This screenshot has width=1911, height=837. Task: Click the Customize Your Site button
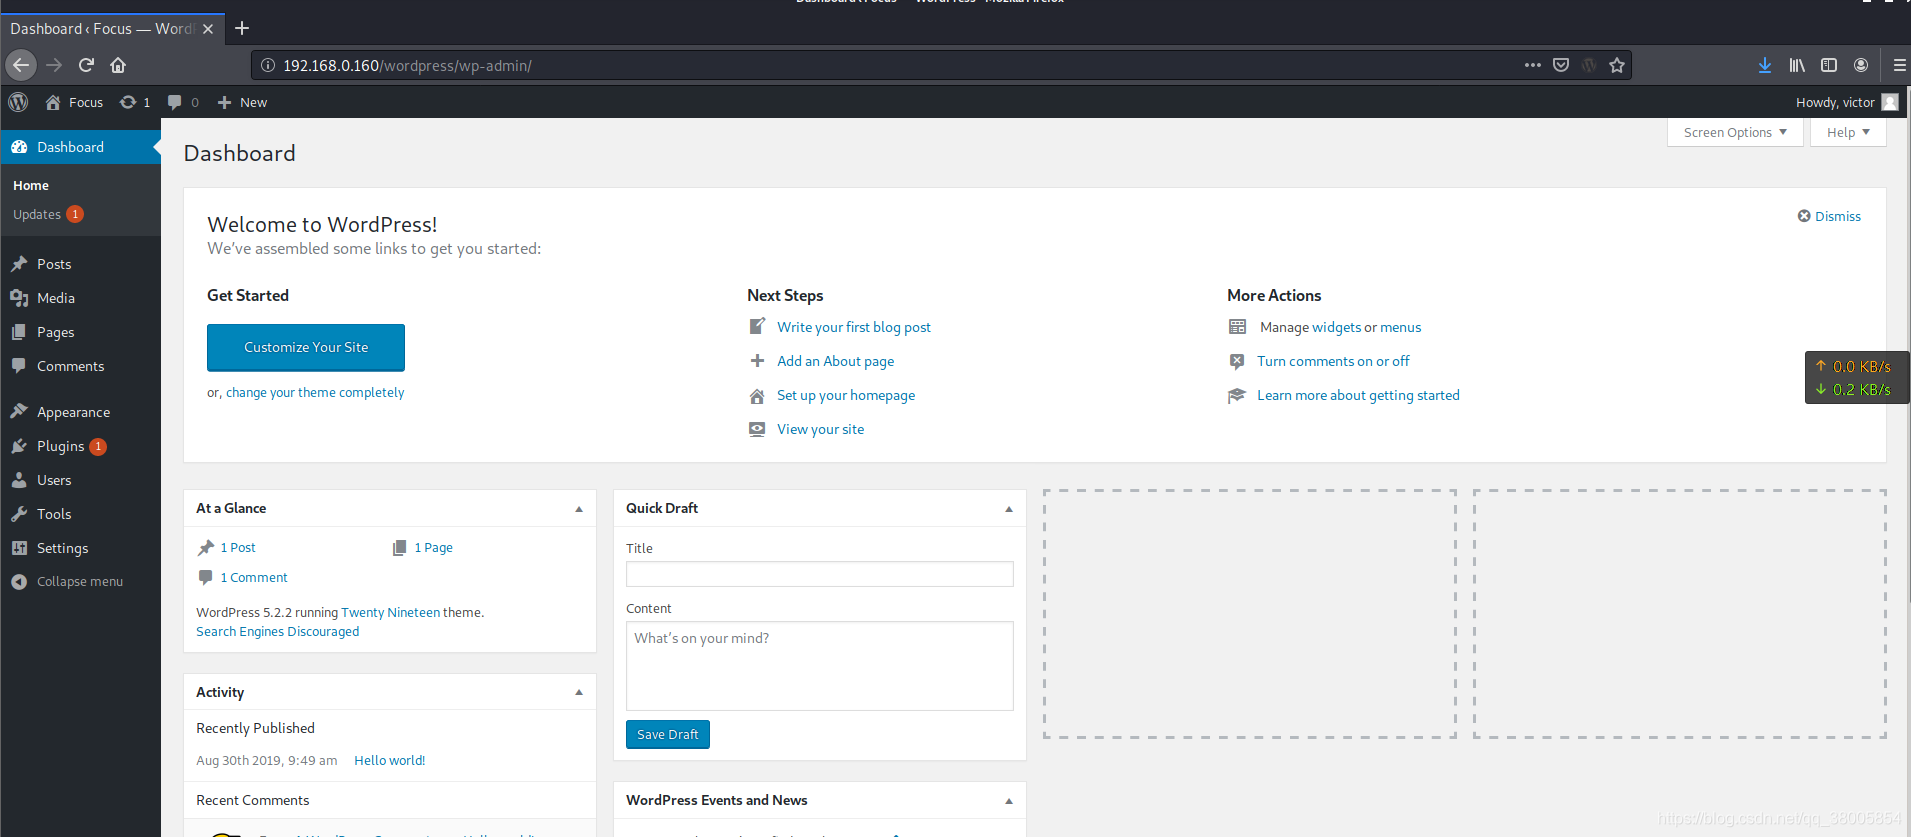click(x=306, y=347)
